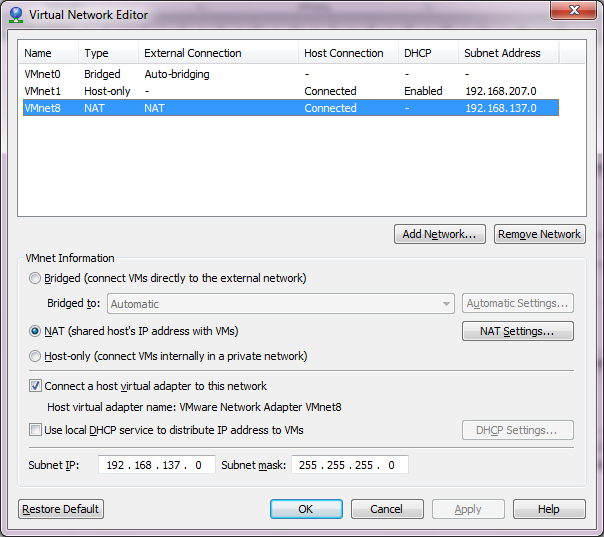Click the 192.168.207.0 subnet address cell
The height and width of the screenshot is (537, 604).
[x=501, y=91]
